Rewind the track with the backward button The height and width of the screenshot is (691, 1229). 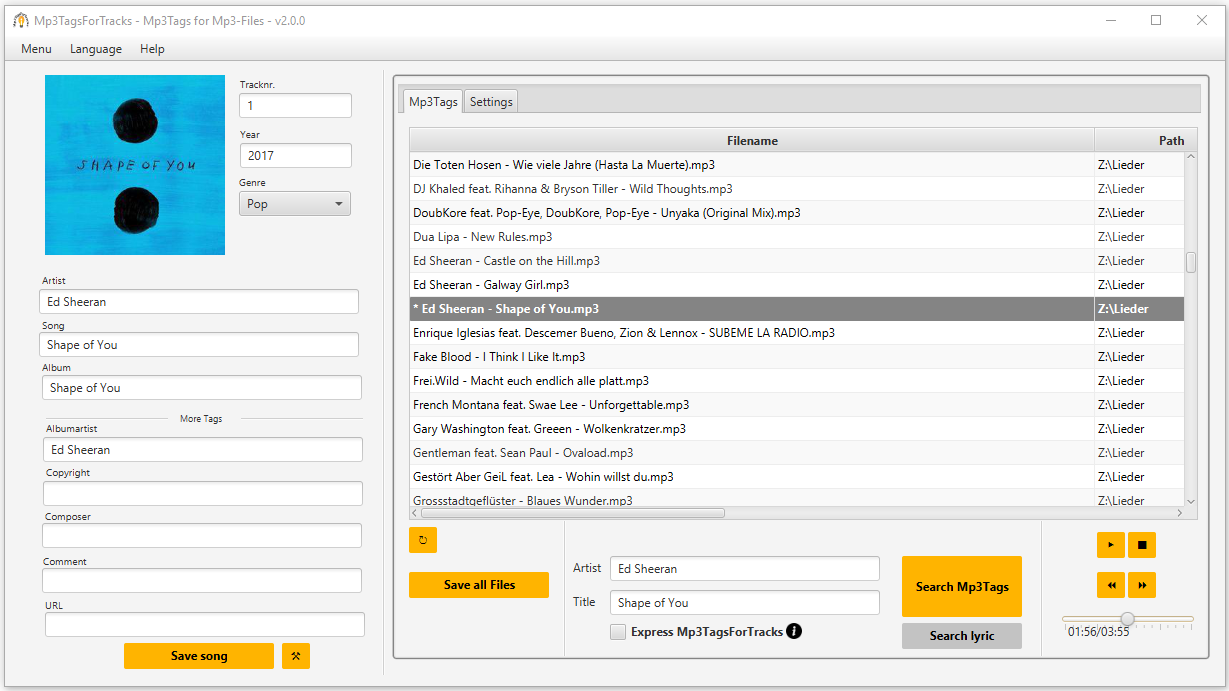[1110, 585]
